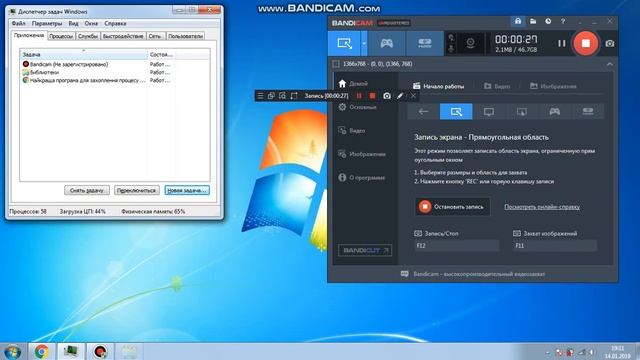Open Bandicam help question mark icon
640x360 pixels.
[563, 21]
